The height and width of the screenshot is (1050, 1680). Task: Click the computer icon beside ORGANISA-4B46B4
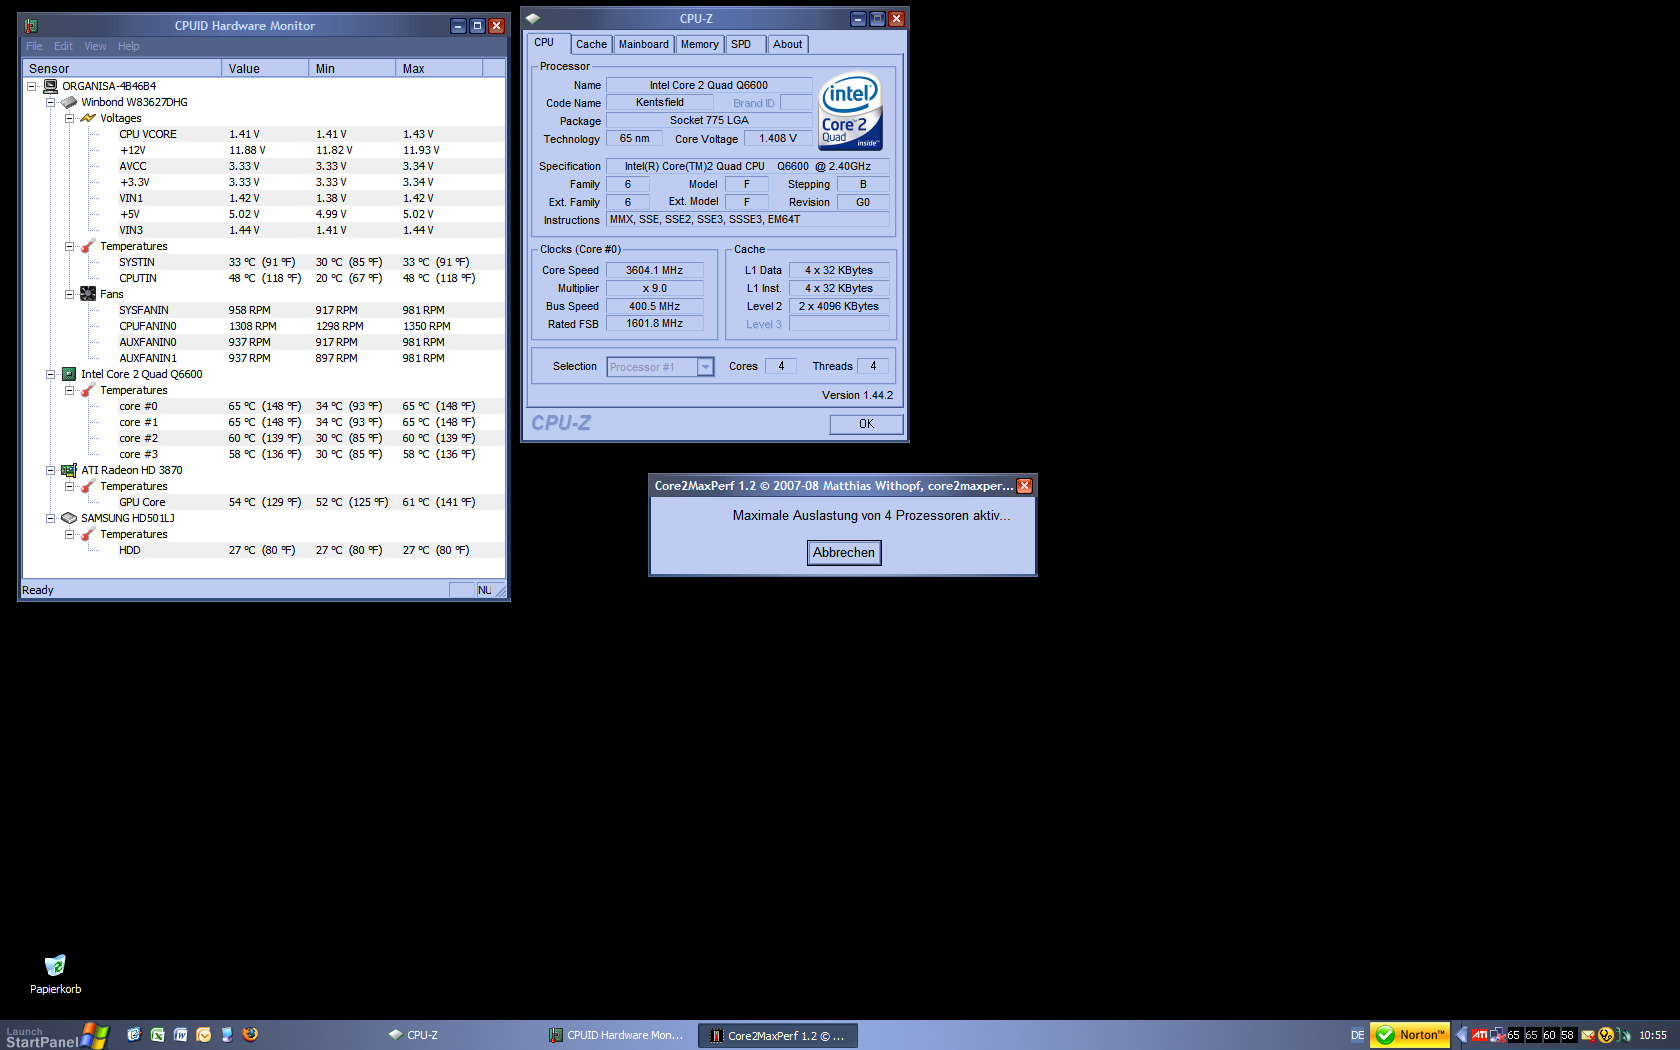click(x=50, y=86)
